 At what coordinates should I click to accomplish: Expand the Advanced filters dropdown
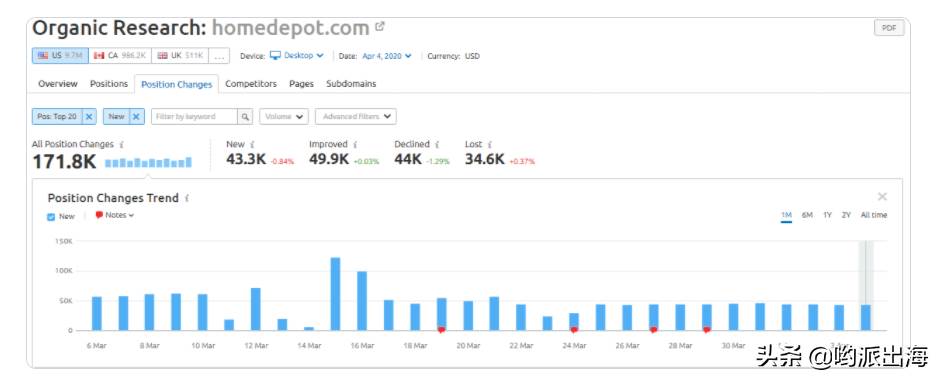[355, 117]
